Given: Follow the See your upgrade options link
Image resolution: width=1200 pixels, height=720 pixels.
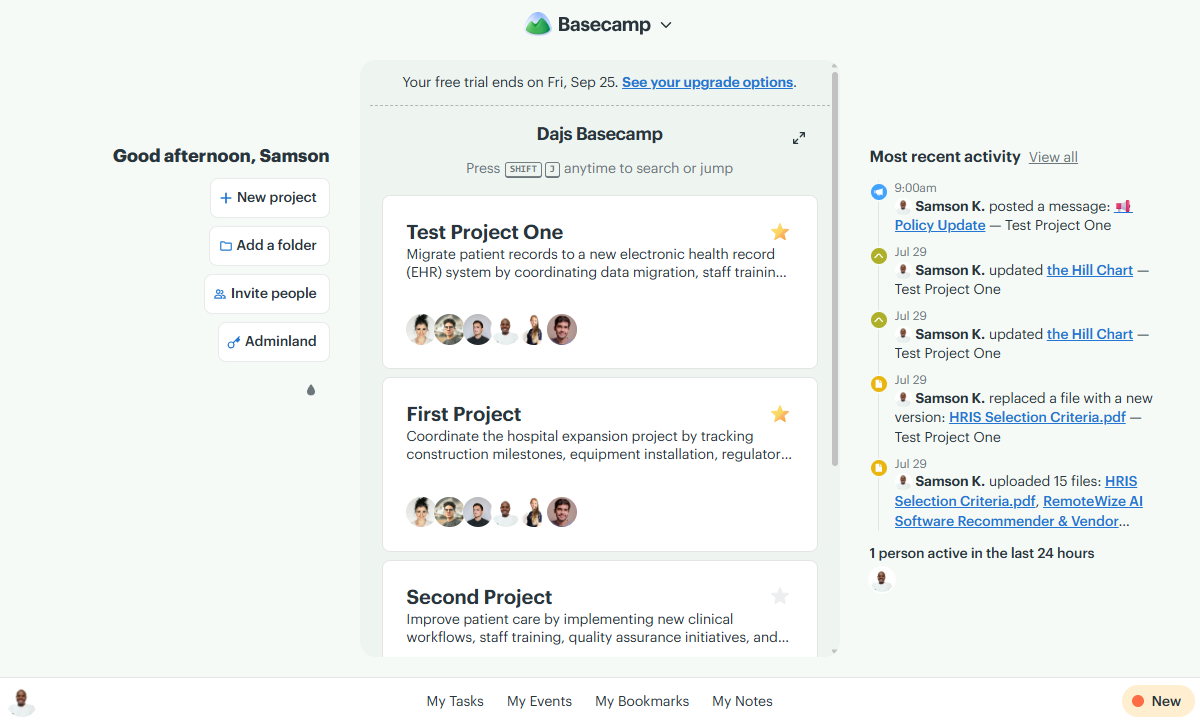Looking at the screenshot, I should (x=707, y=82).
